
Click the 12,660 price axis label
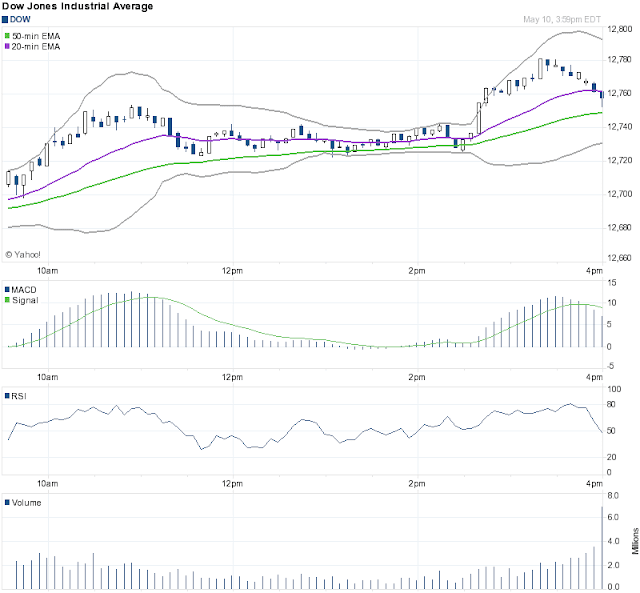tap(620, 258)
